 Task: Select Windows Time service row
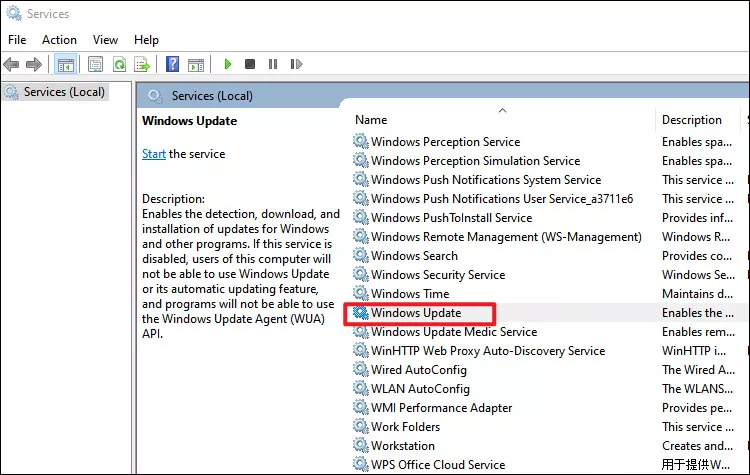pyautogui.click(x=410, y=294)
